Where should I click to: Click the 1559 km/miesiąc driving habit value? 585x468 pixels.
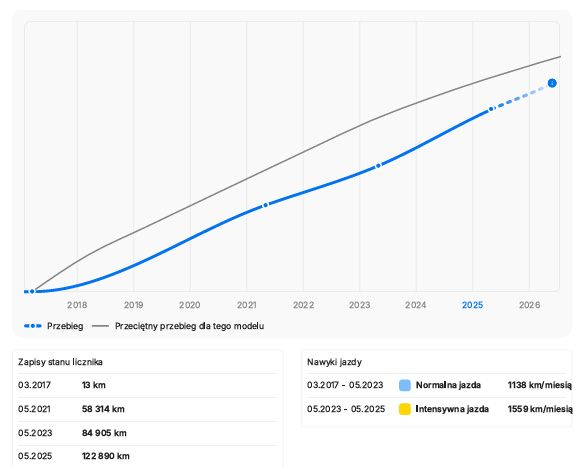(539, 409)
